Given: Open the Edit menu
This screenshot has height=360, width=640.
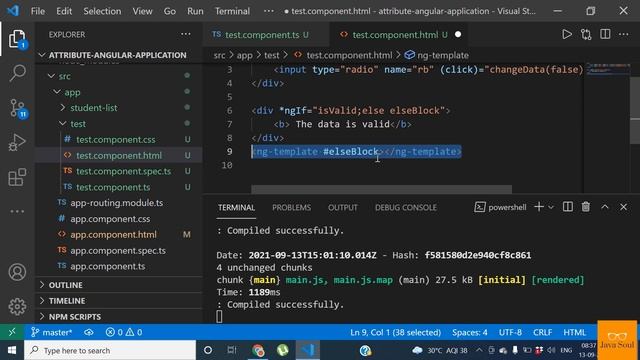Looking at the screenshot, I should point(64,11).
